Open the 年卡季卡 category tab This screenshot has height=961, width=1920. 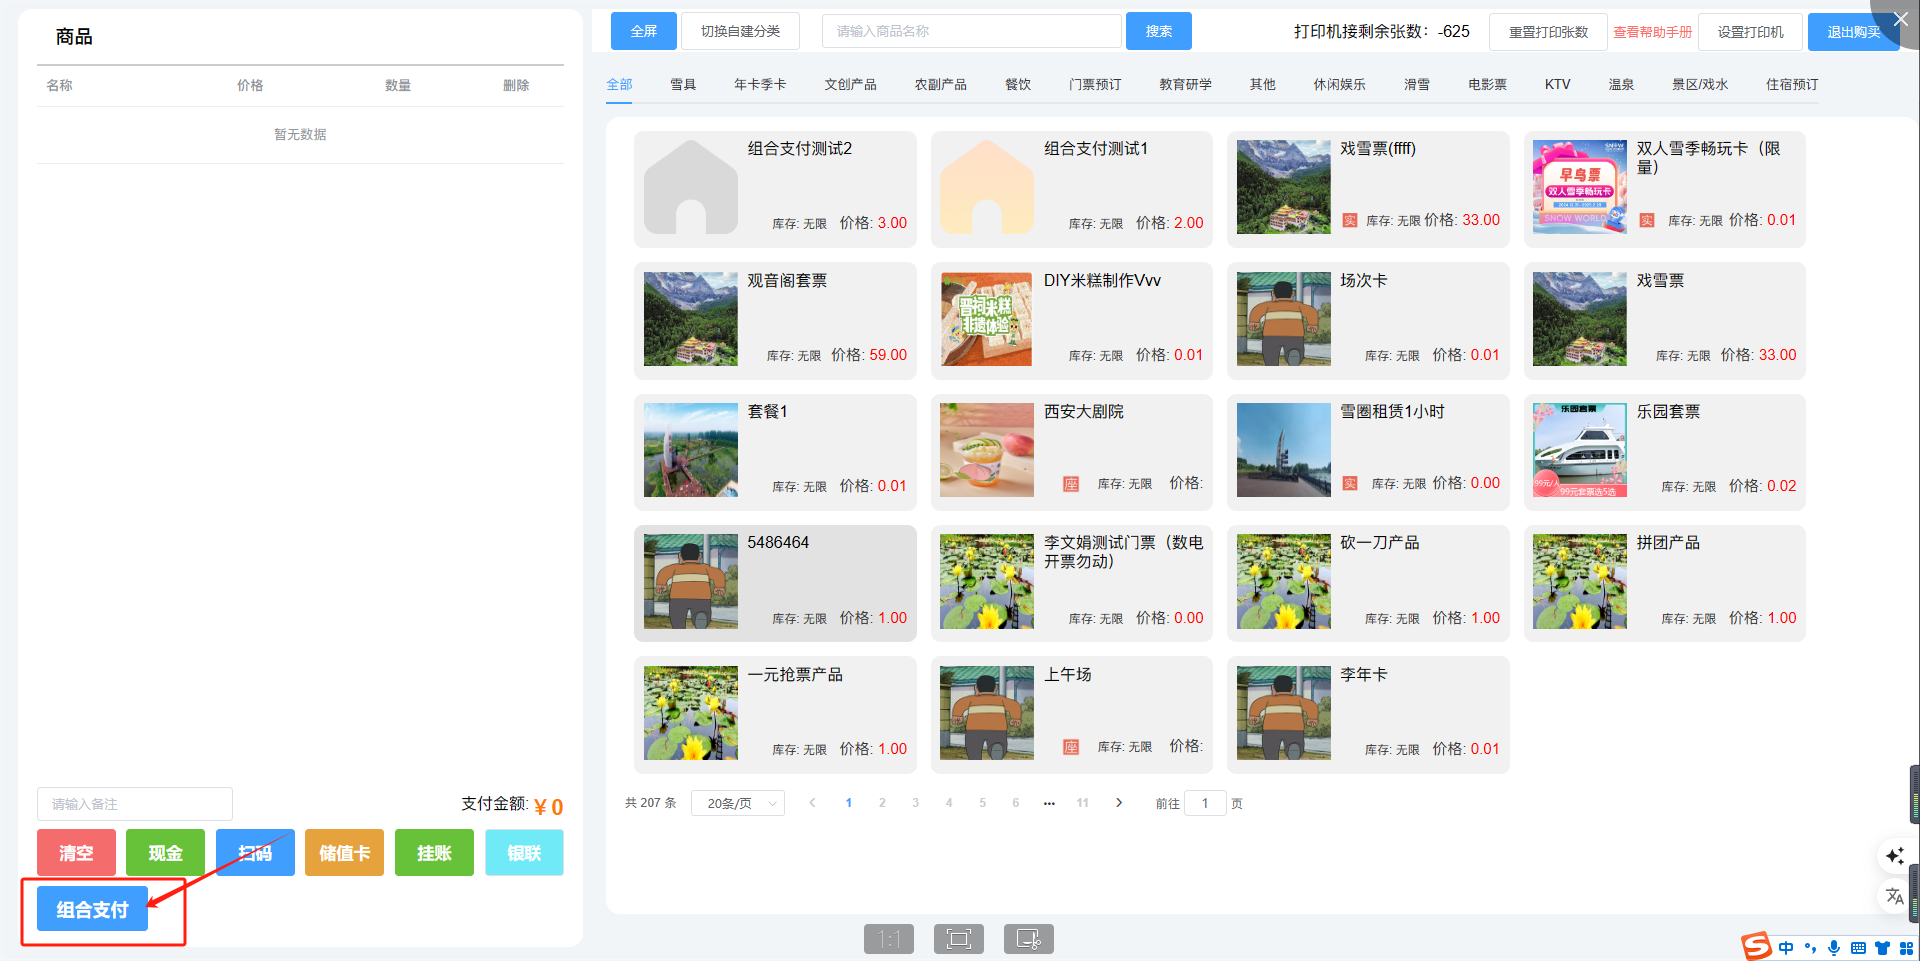pos(759,85)
